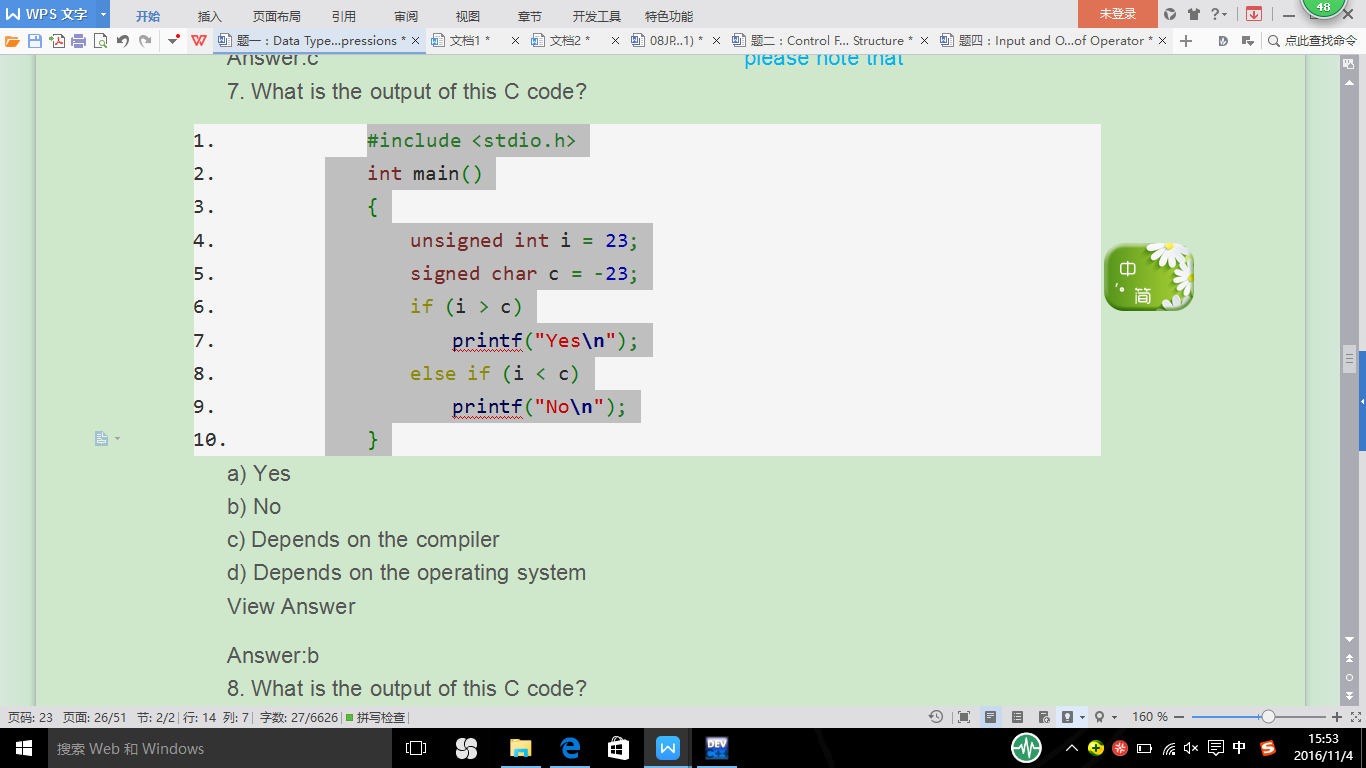Save the document with the floppy icon

(35, 41)
